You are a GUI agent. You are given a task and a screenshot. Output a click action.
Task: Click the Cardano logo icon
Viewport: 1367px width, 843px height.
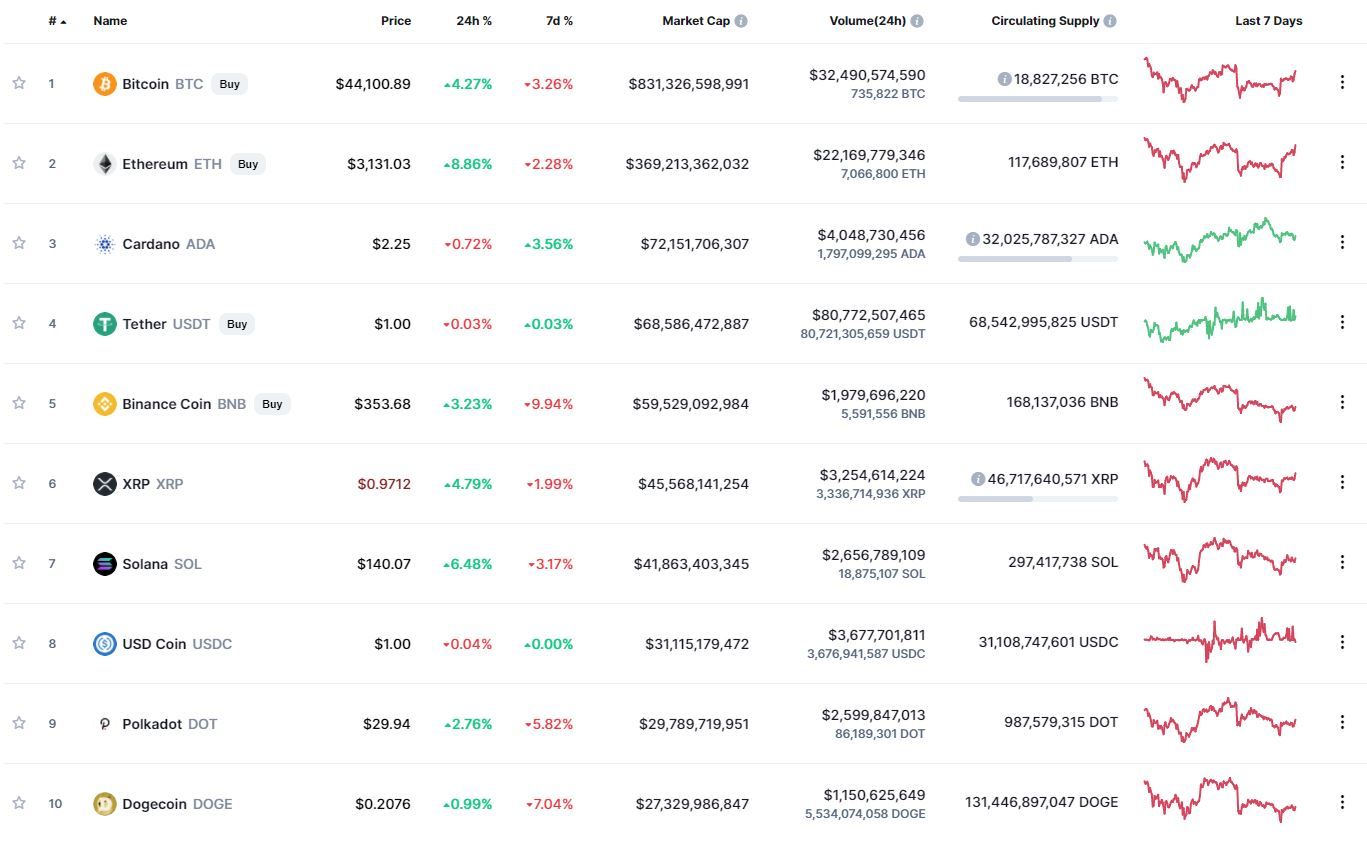pyautogui.click(x=104, y=244)
